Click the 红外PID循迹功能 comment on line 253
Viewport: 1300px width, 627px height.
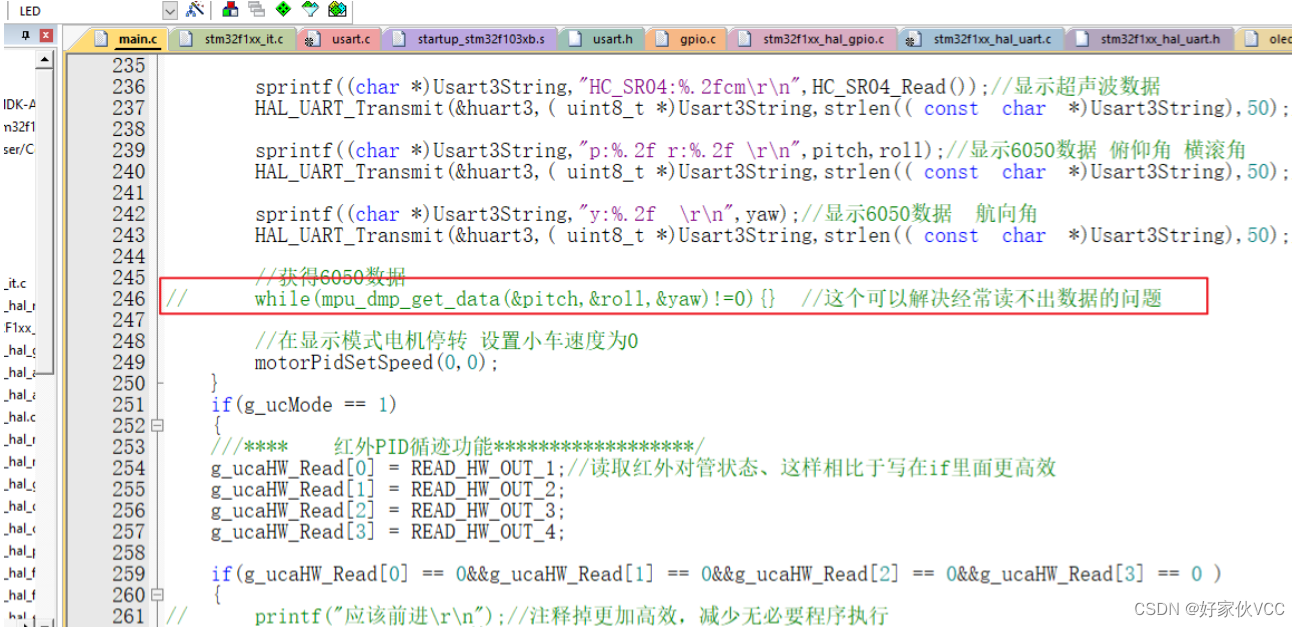click(x=457, y=447)
